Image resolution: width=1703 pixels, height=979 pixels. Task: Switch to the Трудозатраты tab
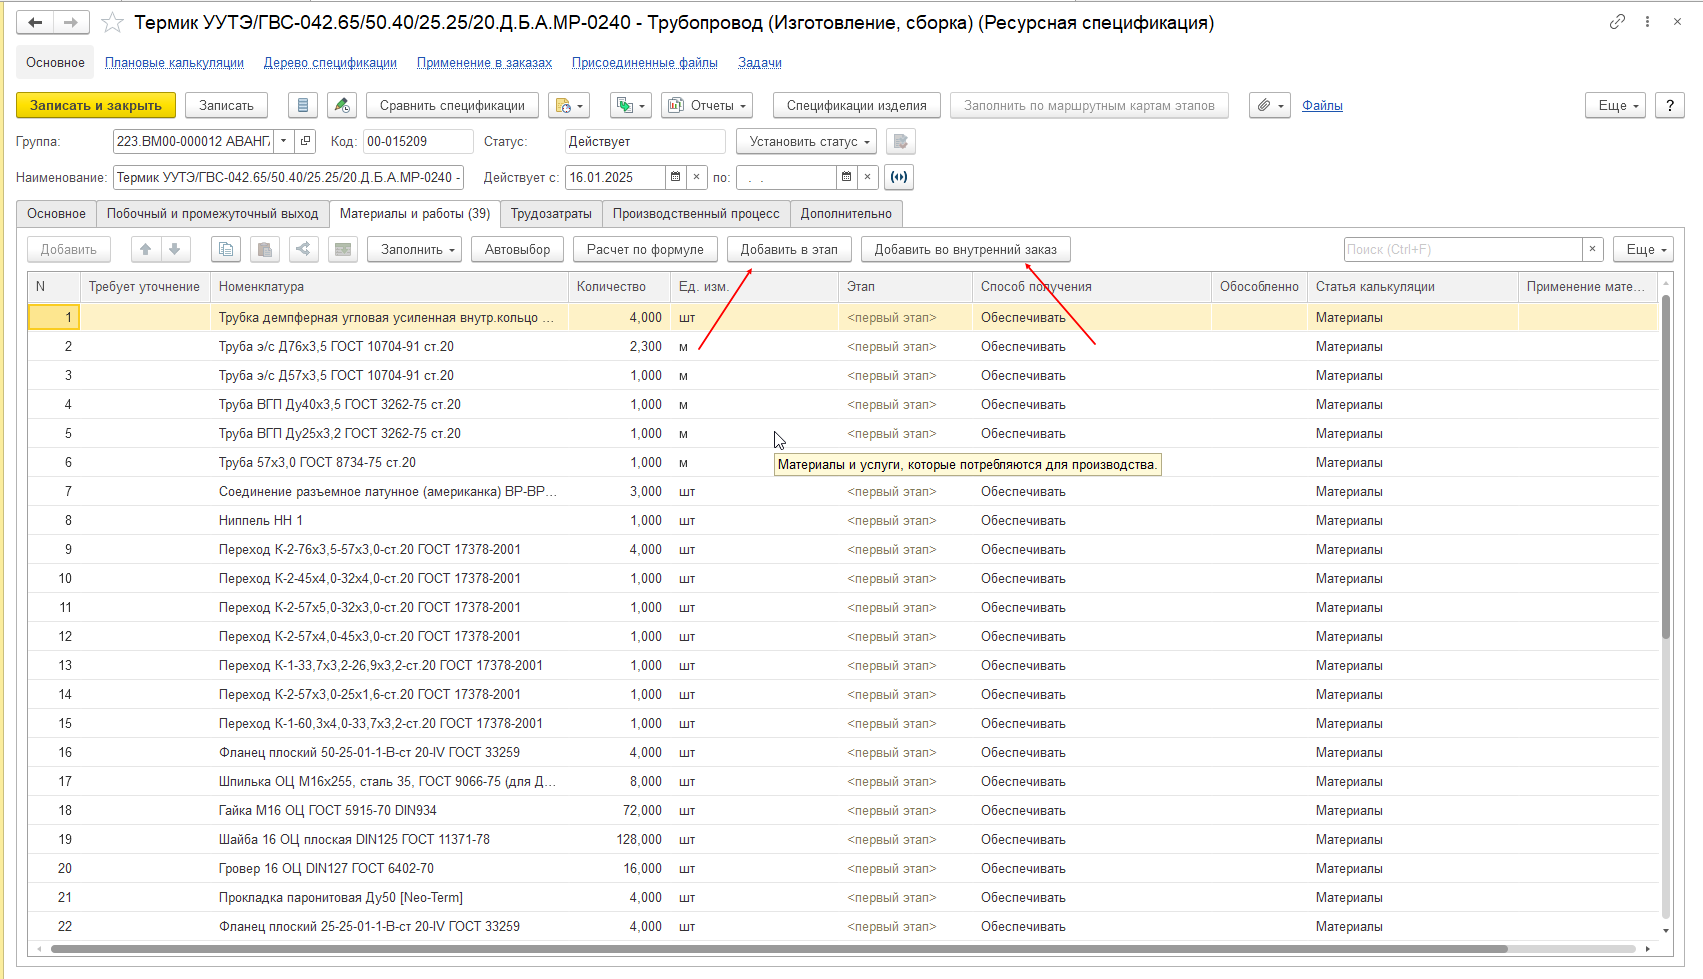[x=551, y=213]
